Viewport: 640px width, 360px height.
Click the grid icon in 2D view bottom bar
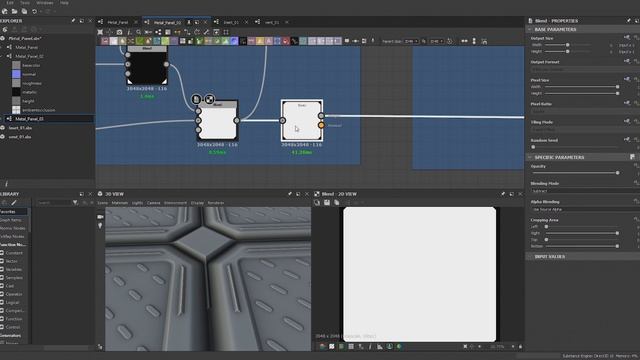351,347
